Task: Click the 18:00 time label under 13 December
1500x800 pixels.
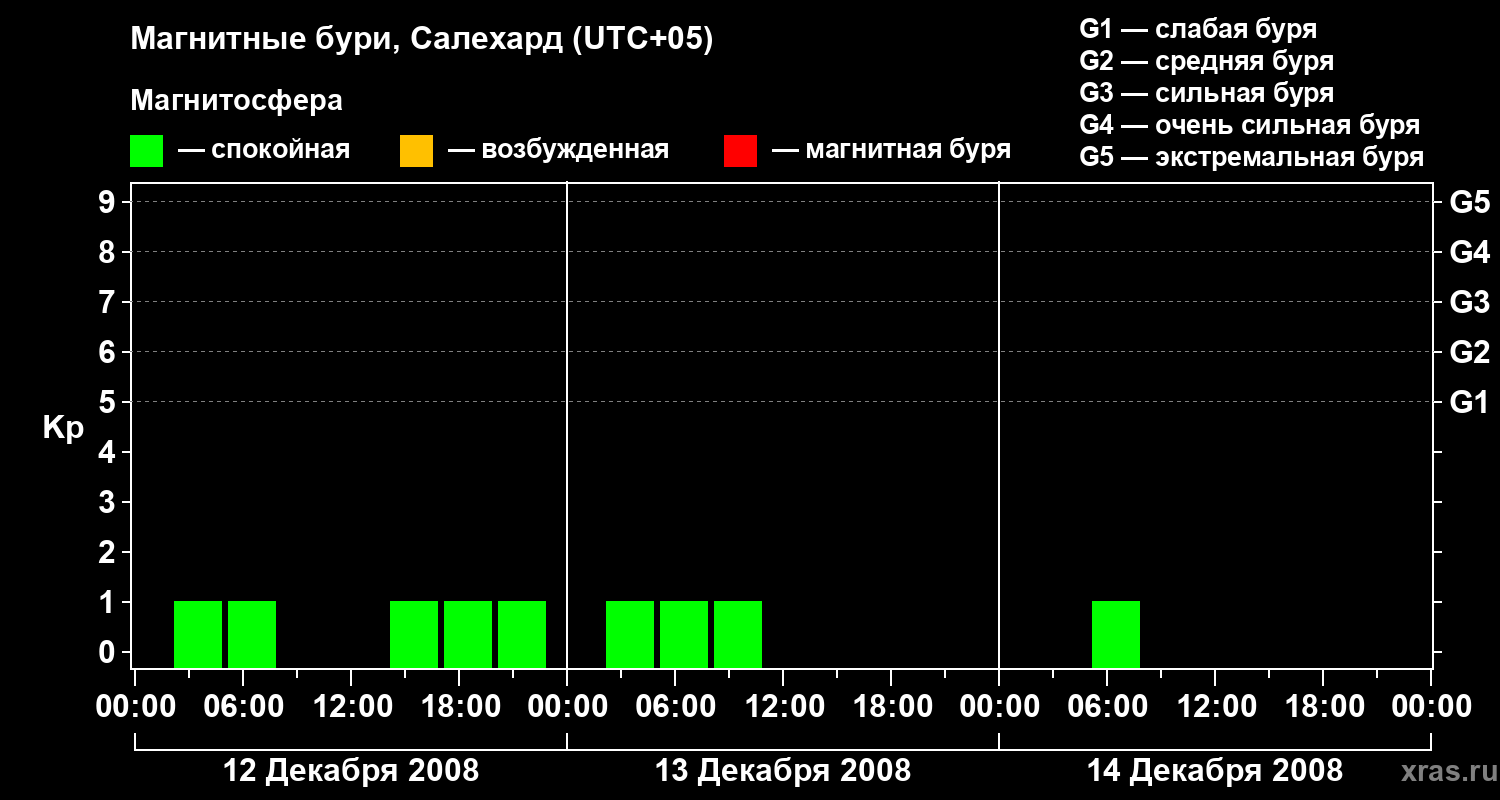Action: point(891,707)
